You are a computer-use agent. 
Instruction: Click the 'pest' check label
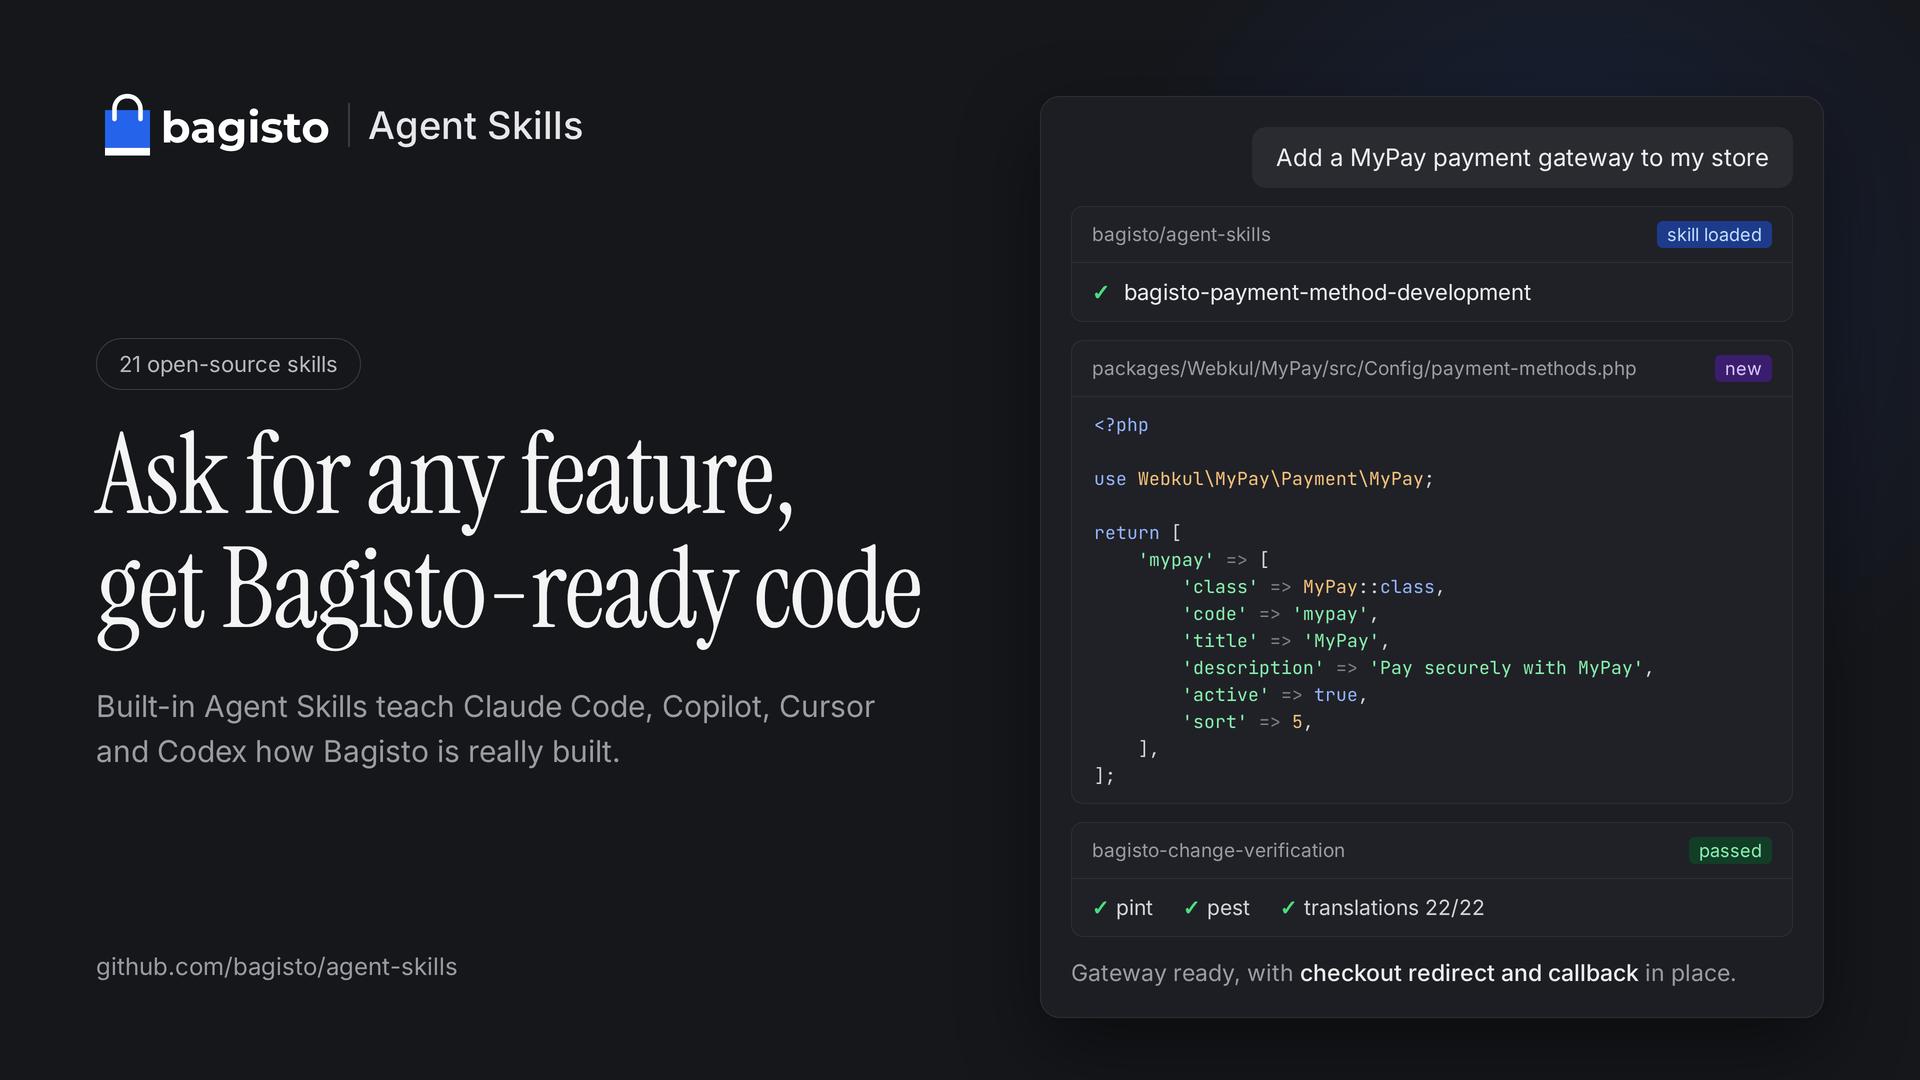pyautogui.click(x=1228, y=908)
